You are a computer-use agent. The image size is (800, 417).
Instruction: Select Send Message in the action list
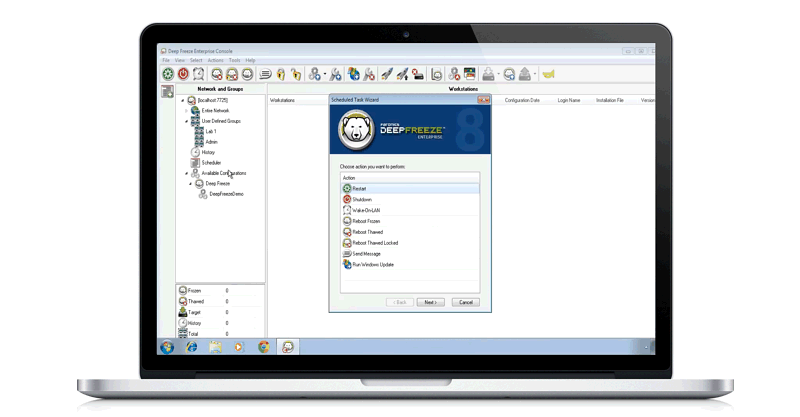[410, 254]
